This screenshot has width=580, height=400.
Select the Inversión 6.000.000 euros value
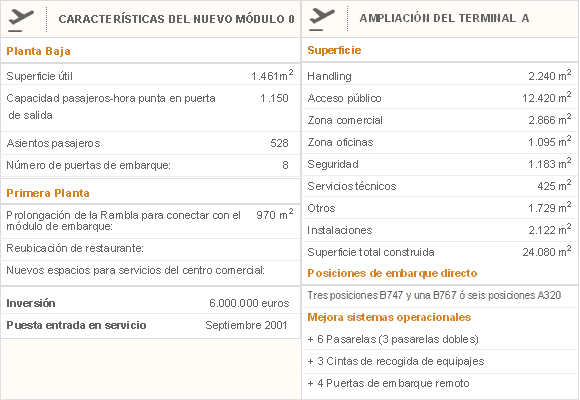249,303
